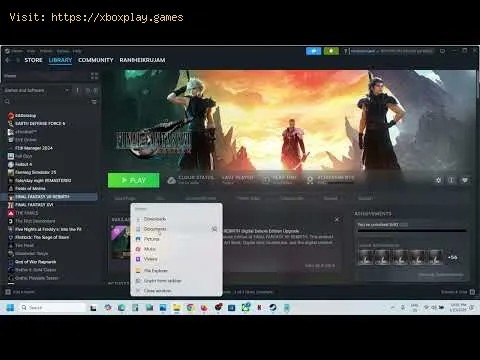The width and height of the screenshot is (480, 360).
Task: Open Pictures from jump list
Action: click(176, 239)
